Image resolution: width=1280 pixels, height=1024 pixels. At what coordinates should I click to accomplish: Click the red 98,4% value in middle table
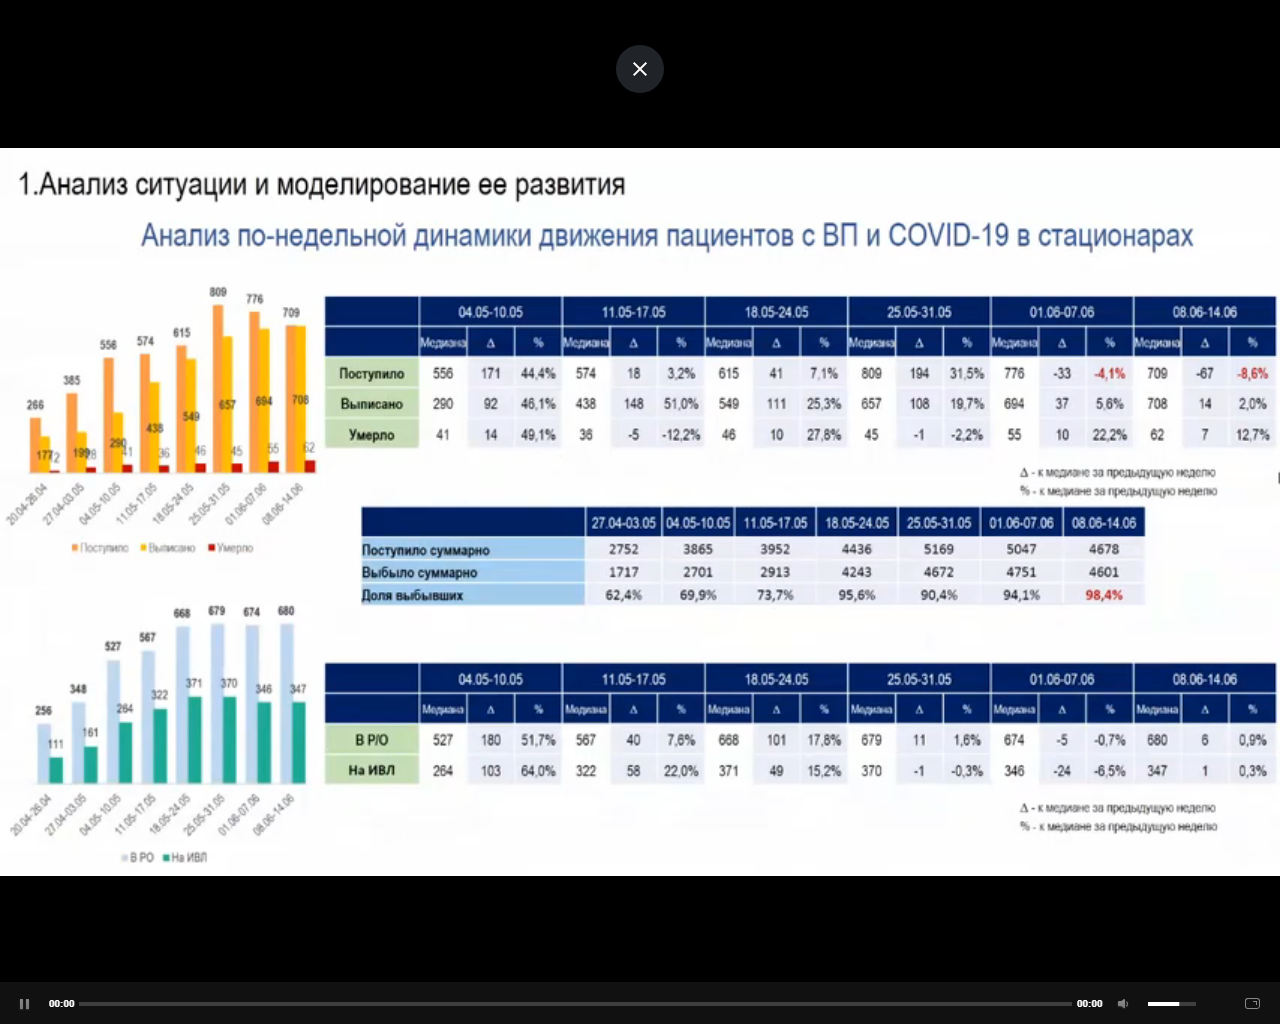1103,595
